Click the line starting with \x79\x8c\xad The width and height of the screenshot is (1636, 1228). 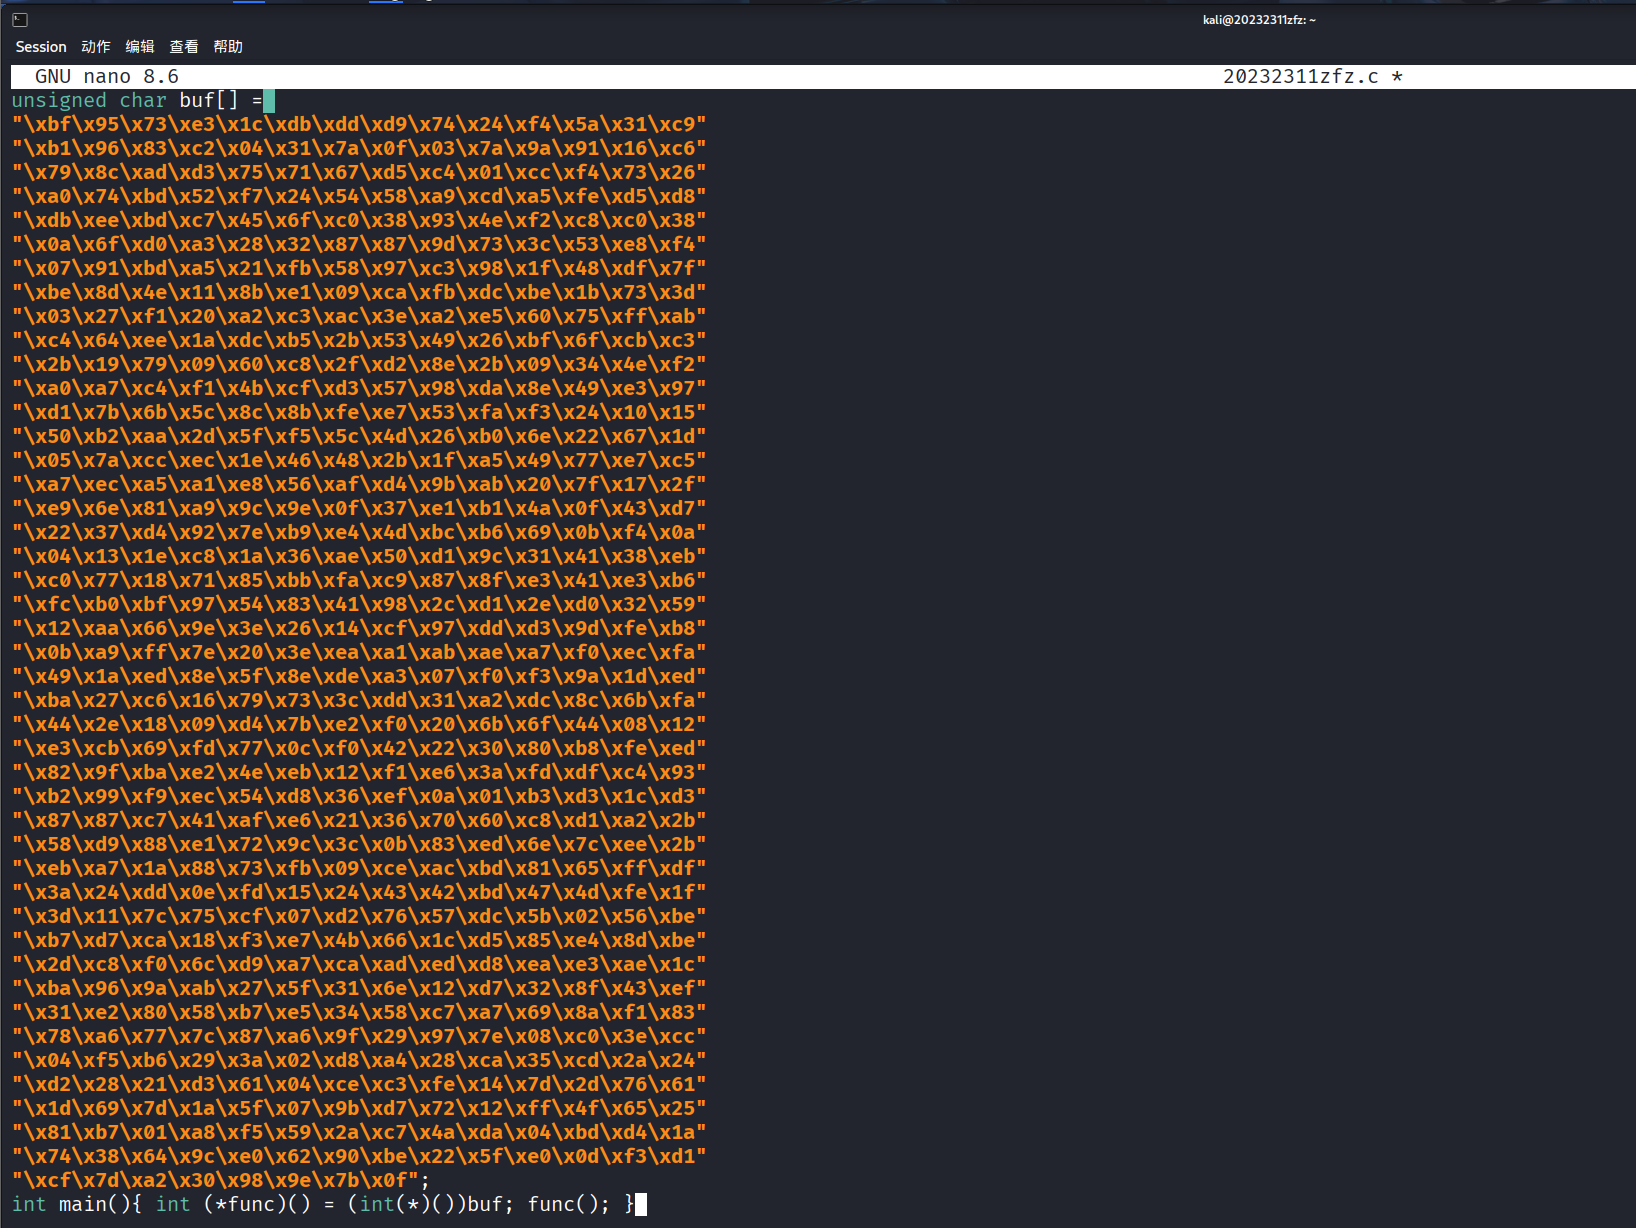coord(359,173)
